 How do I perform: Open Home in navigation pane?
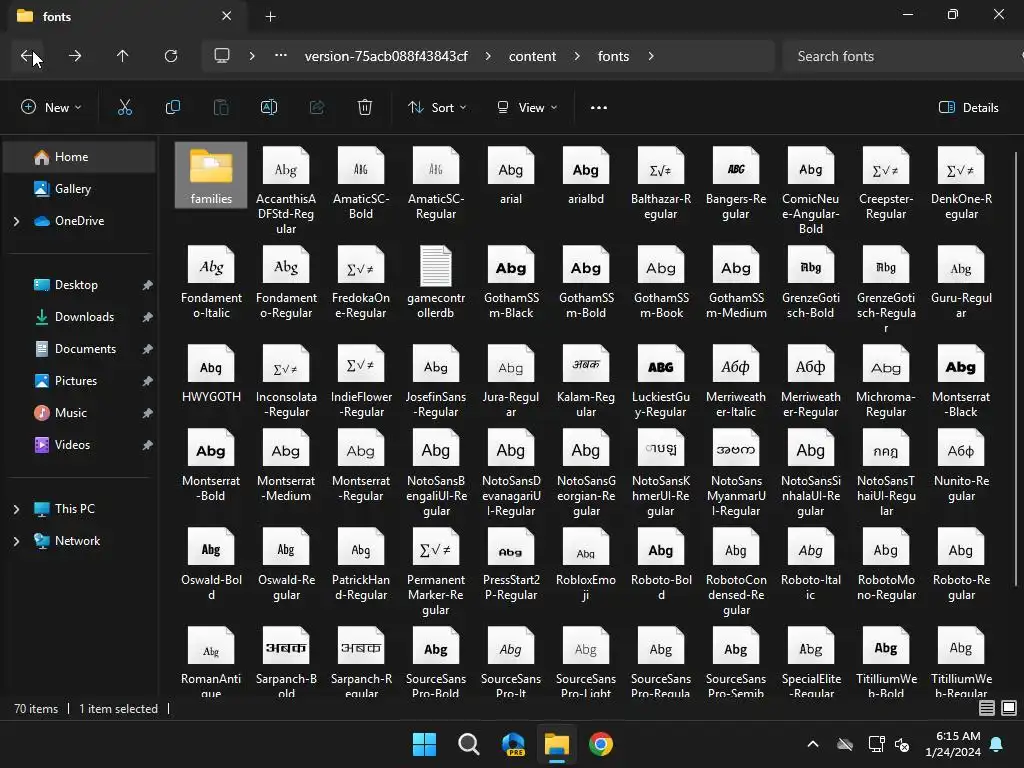[80, 157]
